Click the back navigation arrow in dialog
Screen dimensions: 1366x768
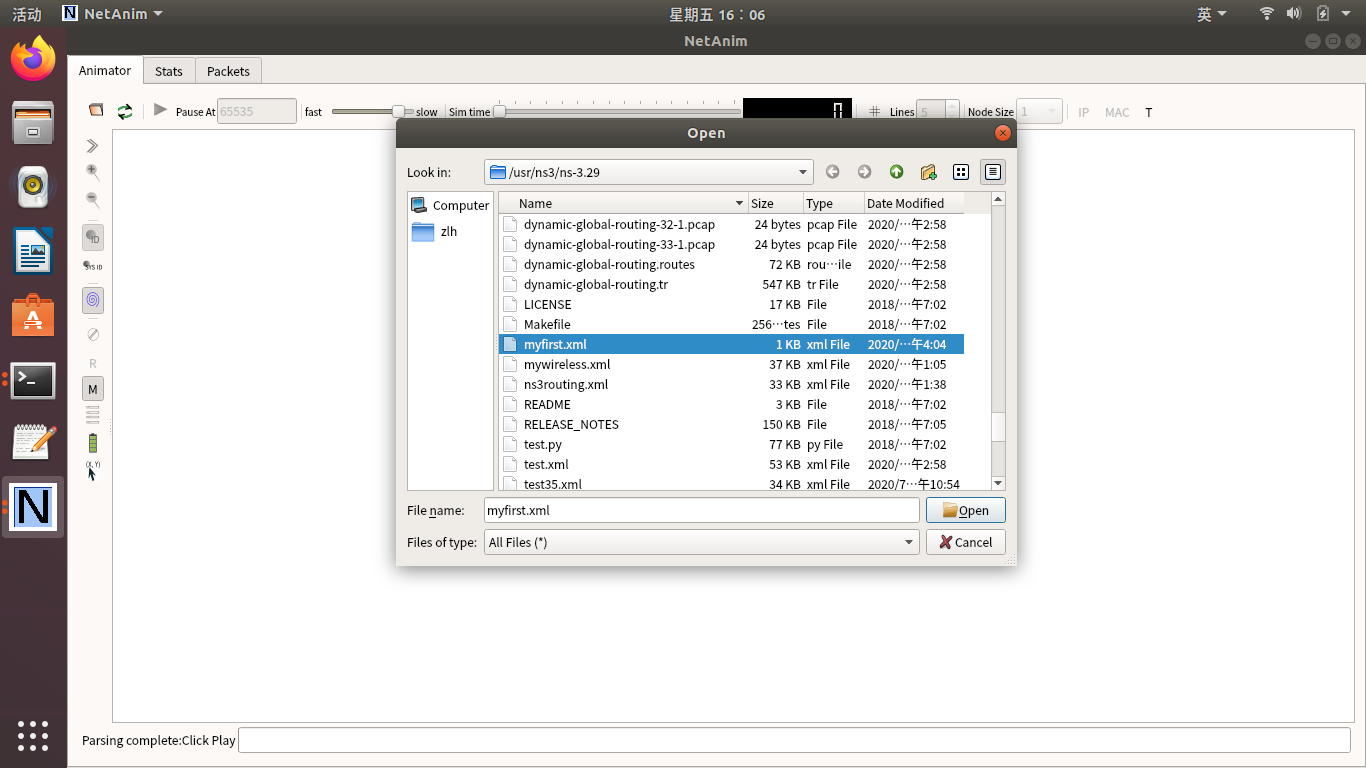tap(832, 172)
